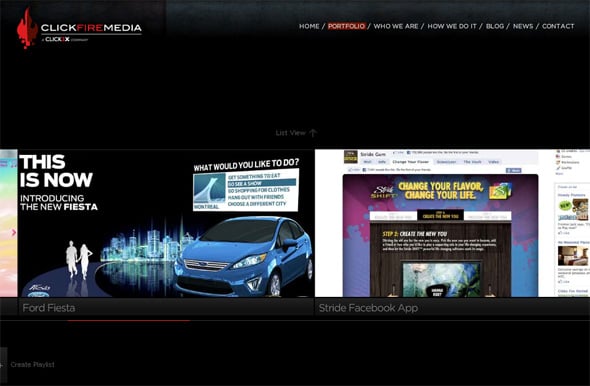Viewport: 590px width, 386px height.
Task: Open the Home page
Action: [309, 26]
